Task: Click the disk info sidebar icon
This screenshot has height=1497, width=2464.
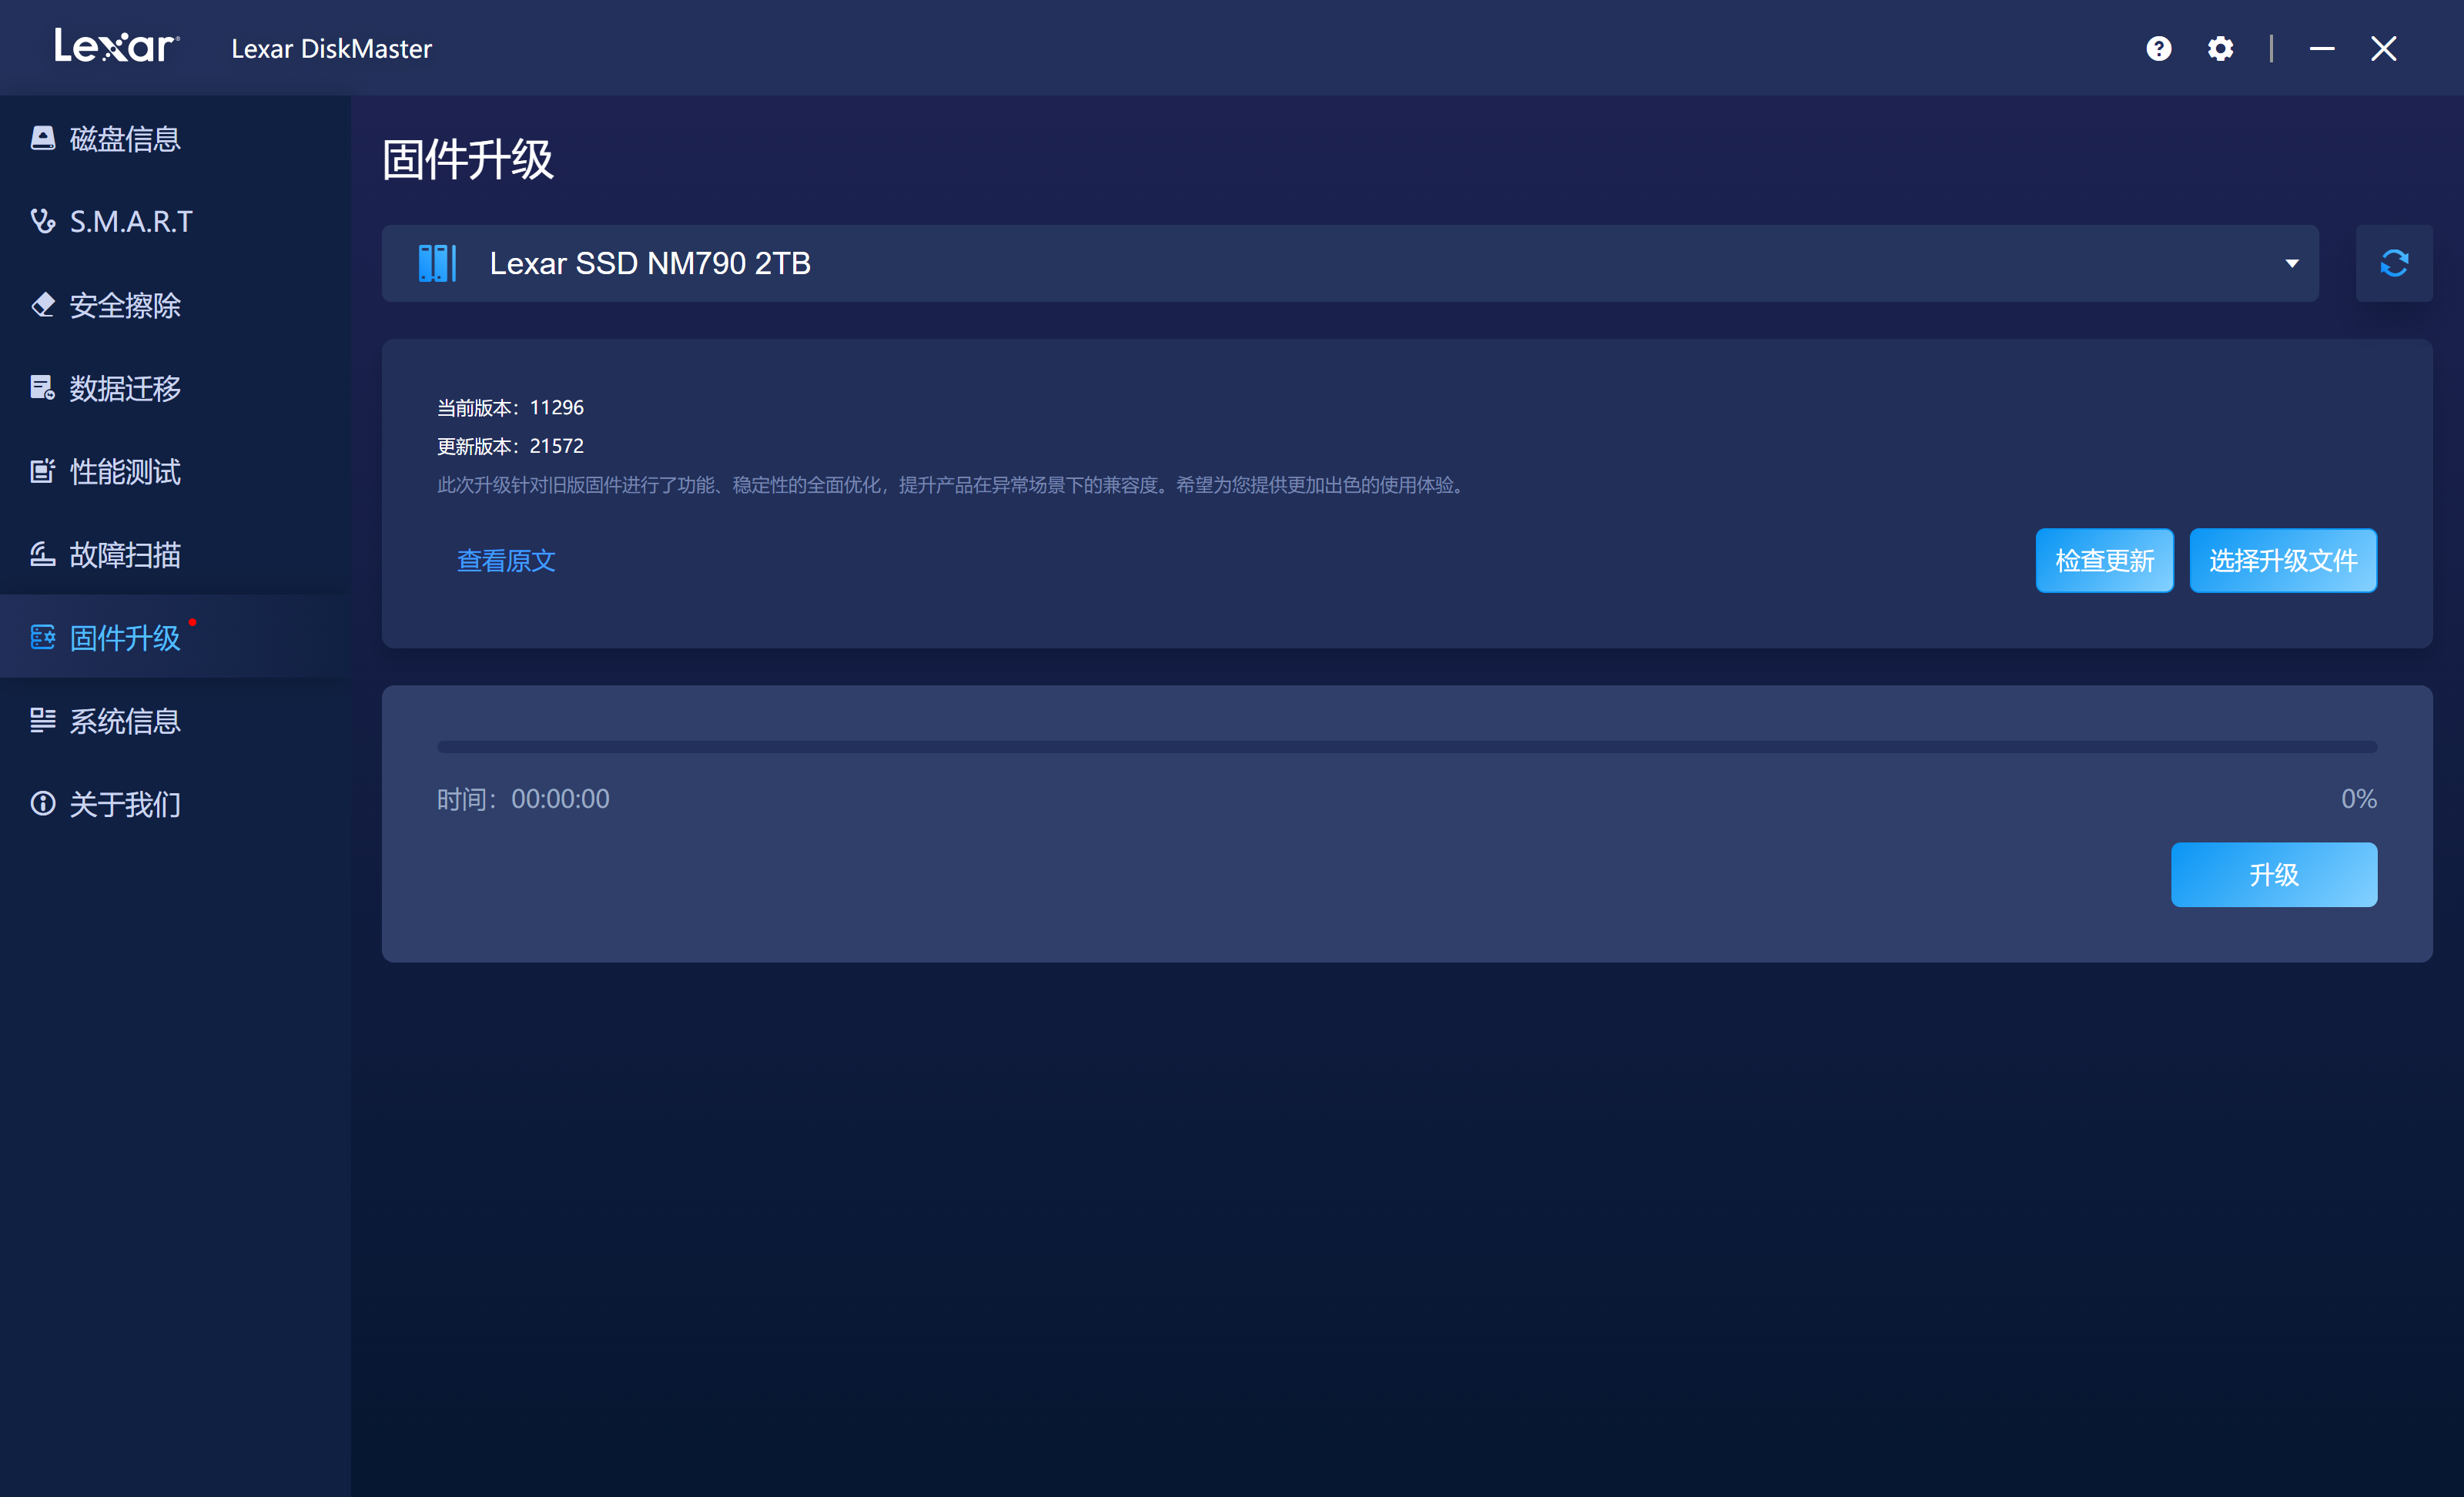Action: click(x=42, y=138)
